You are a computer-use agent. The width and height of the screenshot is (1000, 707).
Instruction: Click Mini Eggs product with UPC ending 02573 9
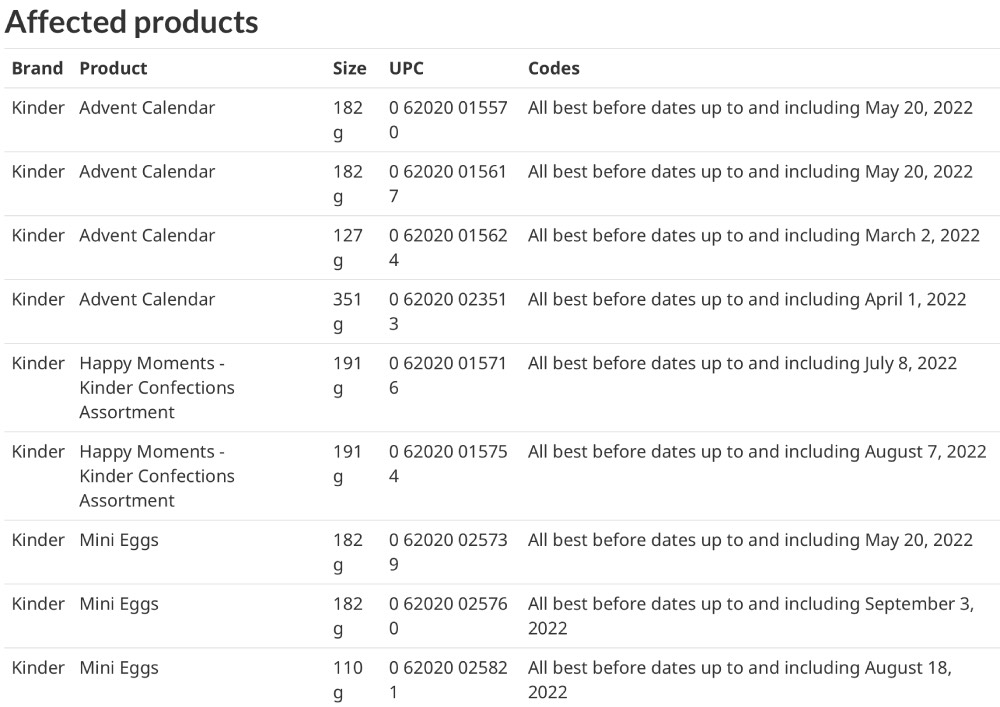pyautogui.click(x=119, y=540)
